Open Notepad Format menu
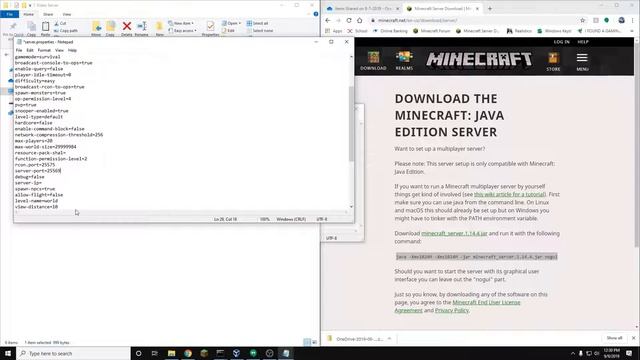640x360 pixels. click(x=44, y=50)
